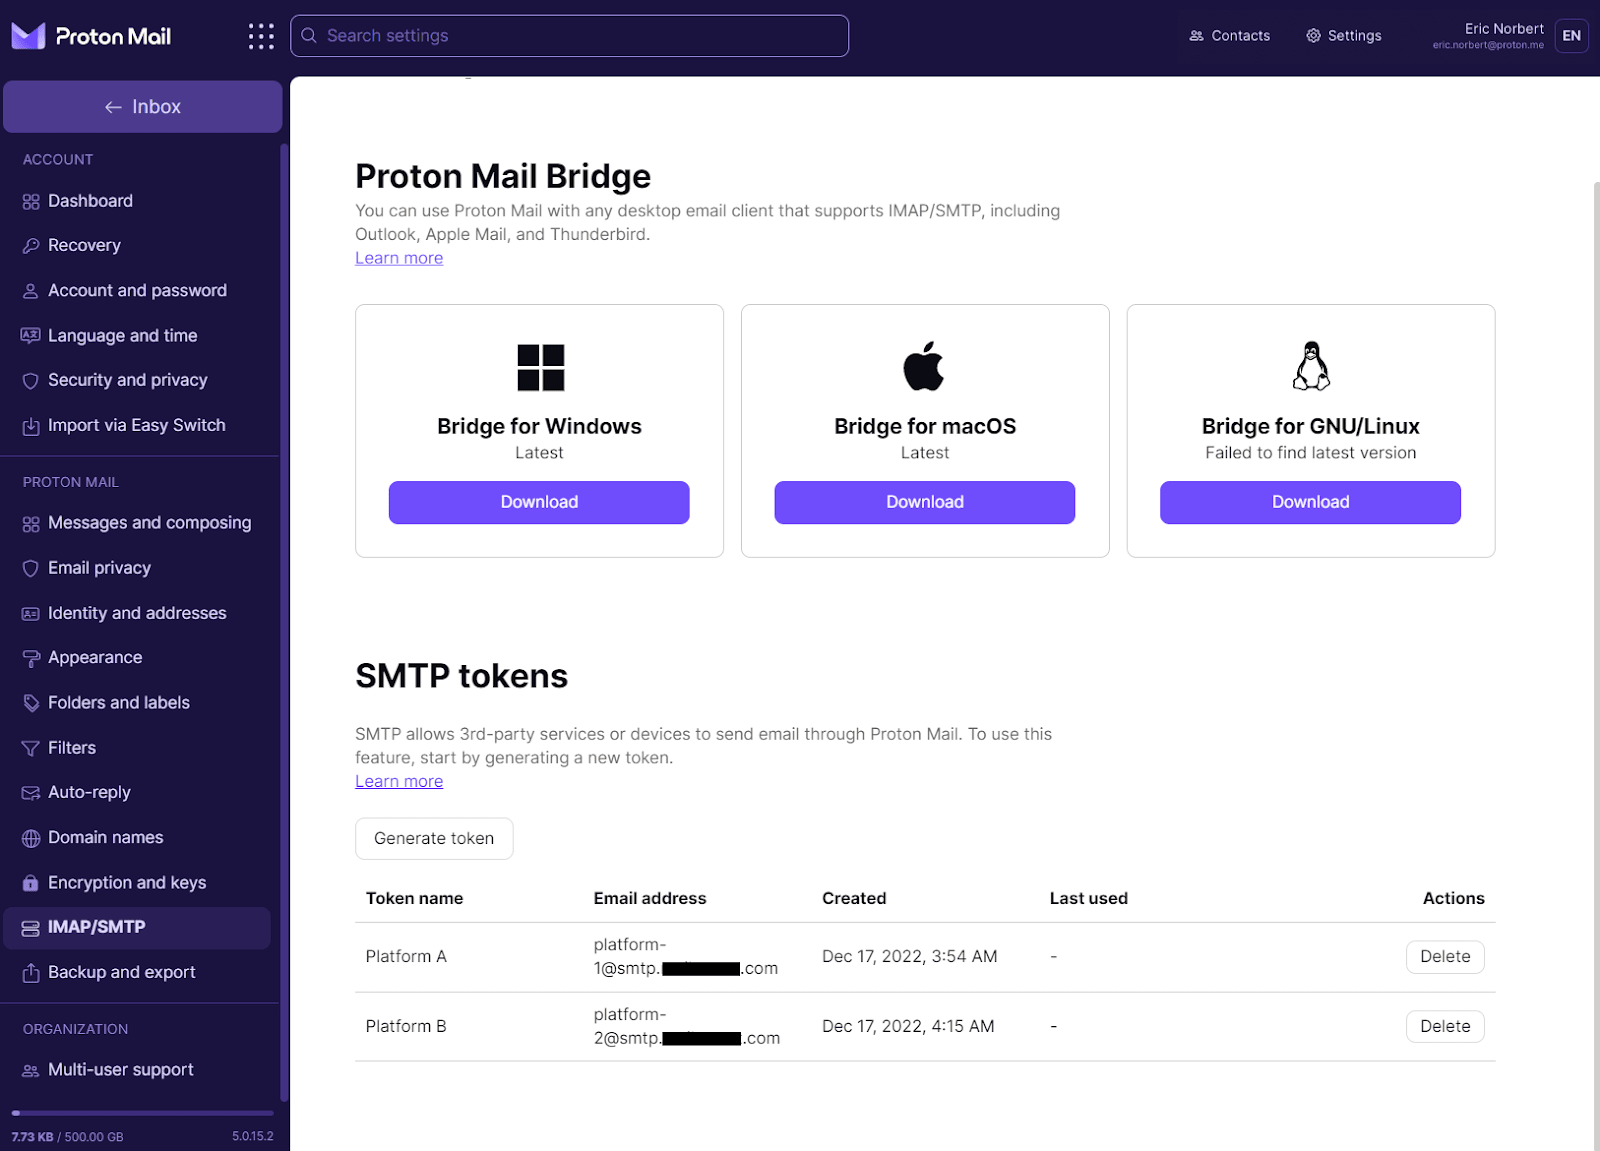Viewport: 1600px width, 1151px height.
Task: Open Backup and export settings
Action: click(x=121, y=971)
